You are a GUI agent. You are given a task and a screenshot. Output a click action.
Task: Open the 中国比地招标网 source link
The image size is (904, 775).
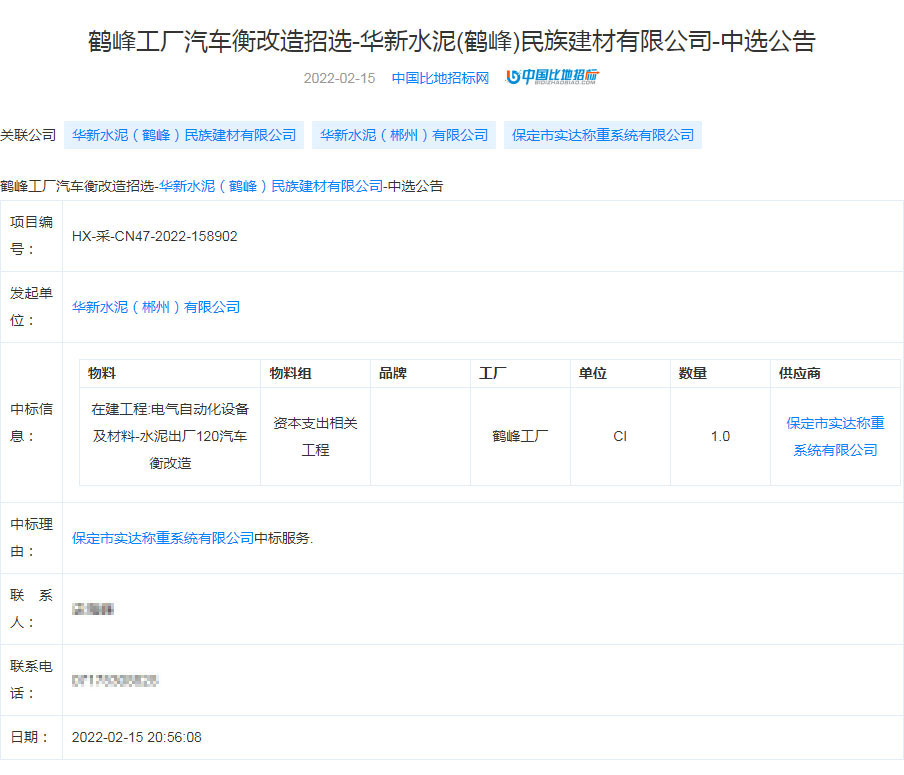coord(440,78)
